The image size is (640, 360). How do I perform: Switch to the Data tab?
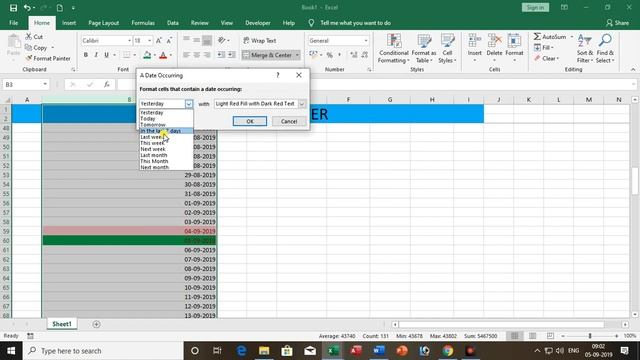(x=173, y=23)
